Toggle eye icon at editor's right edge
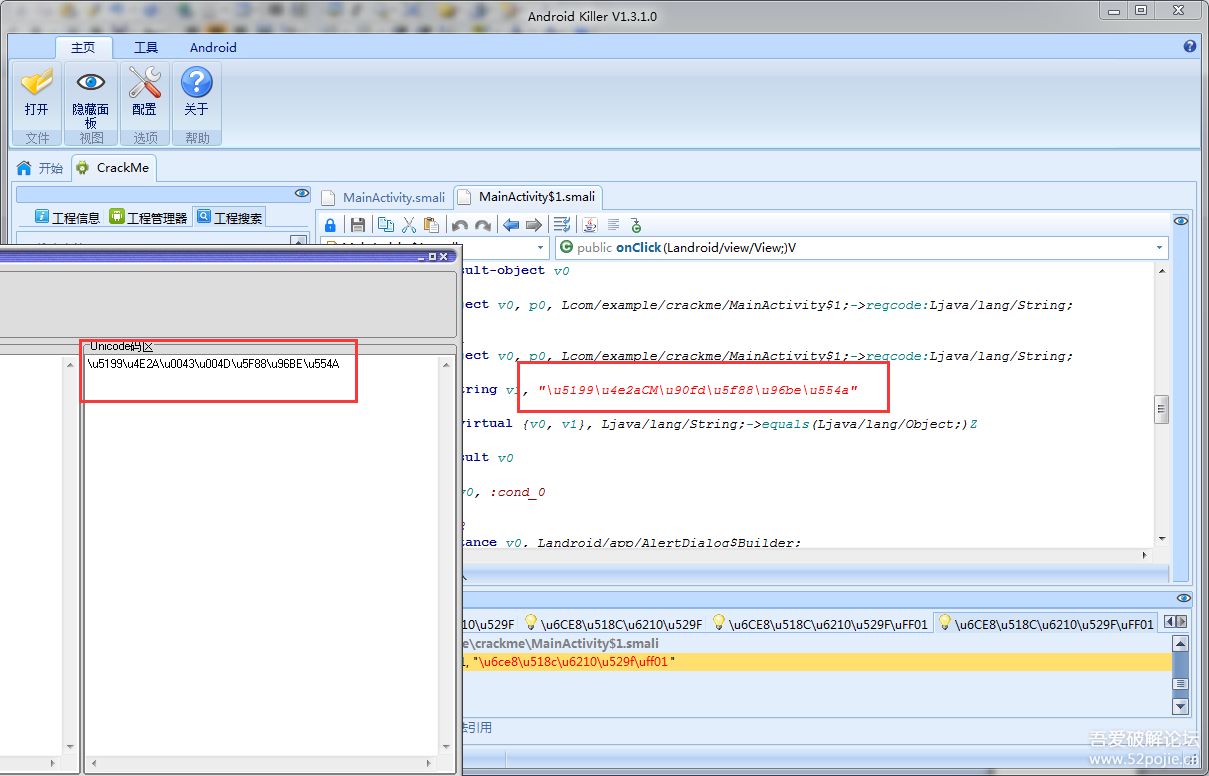 (x=1181, y=221)
